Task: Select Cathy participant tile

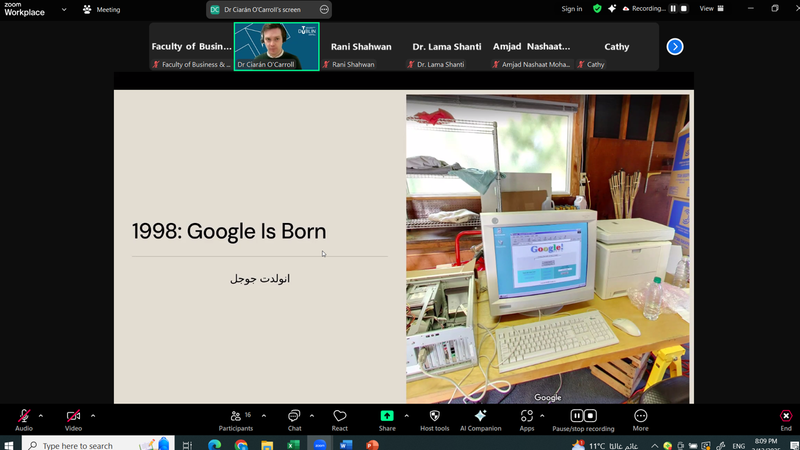Action: [616, 46]
